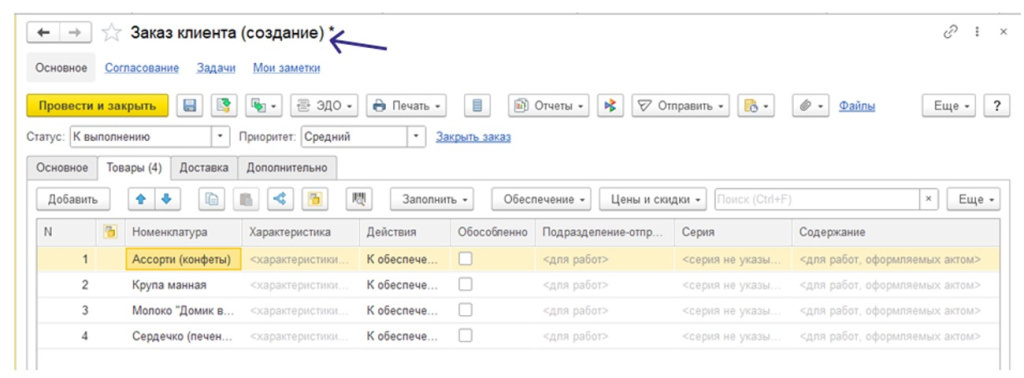This screenshot has width=1024, height=378.
Task: Click the Действия column header
Action: (x=404, y=232)
